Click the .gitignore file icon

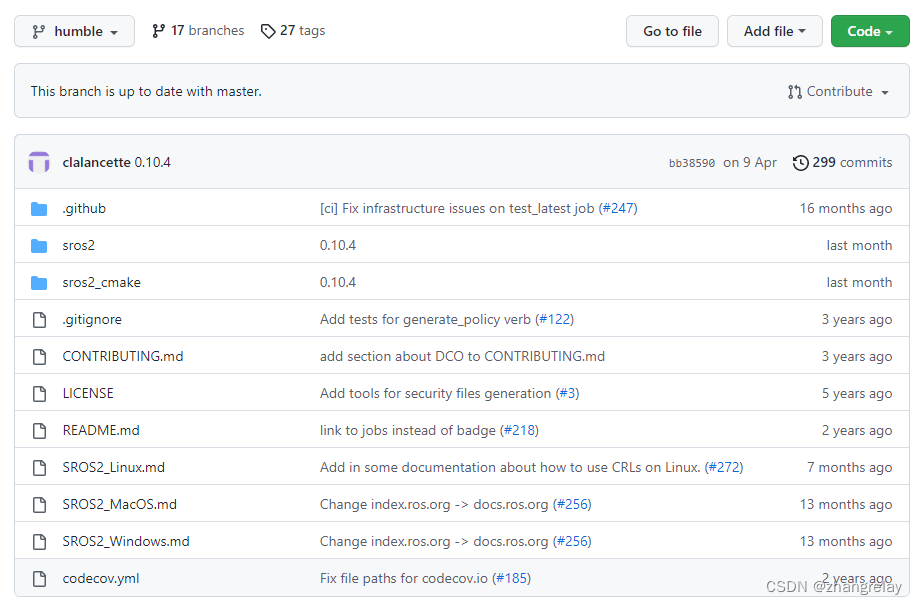[39, 320]
